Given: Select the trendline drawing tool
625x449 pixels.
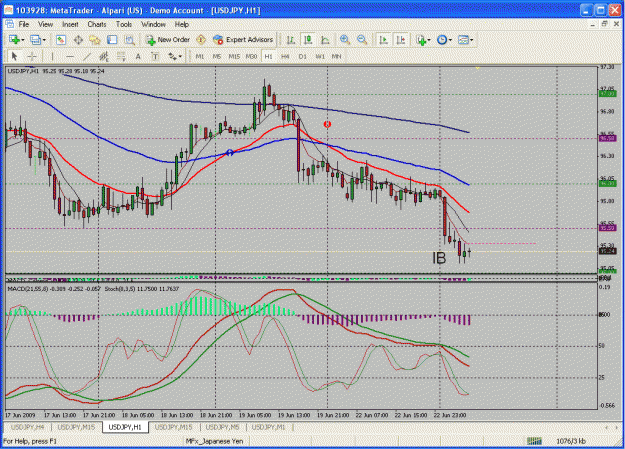Looking at the screenshot, I should (87, 56).
